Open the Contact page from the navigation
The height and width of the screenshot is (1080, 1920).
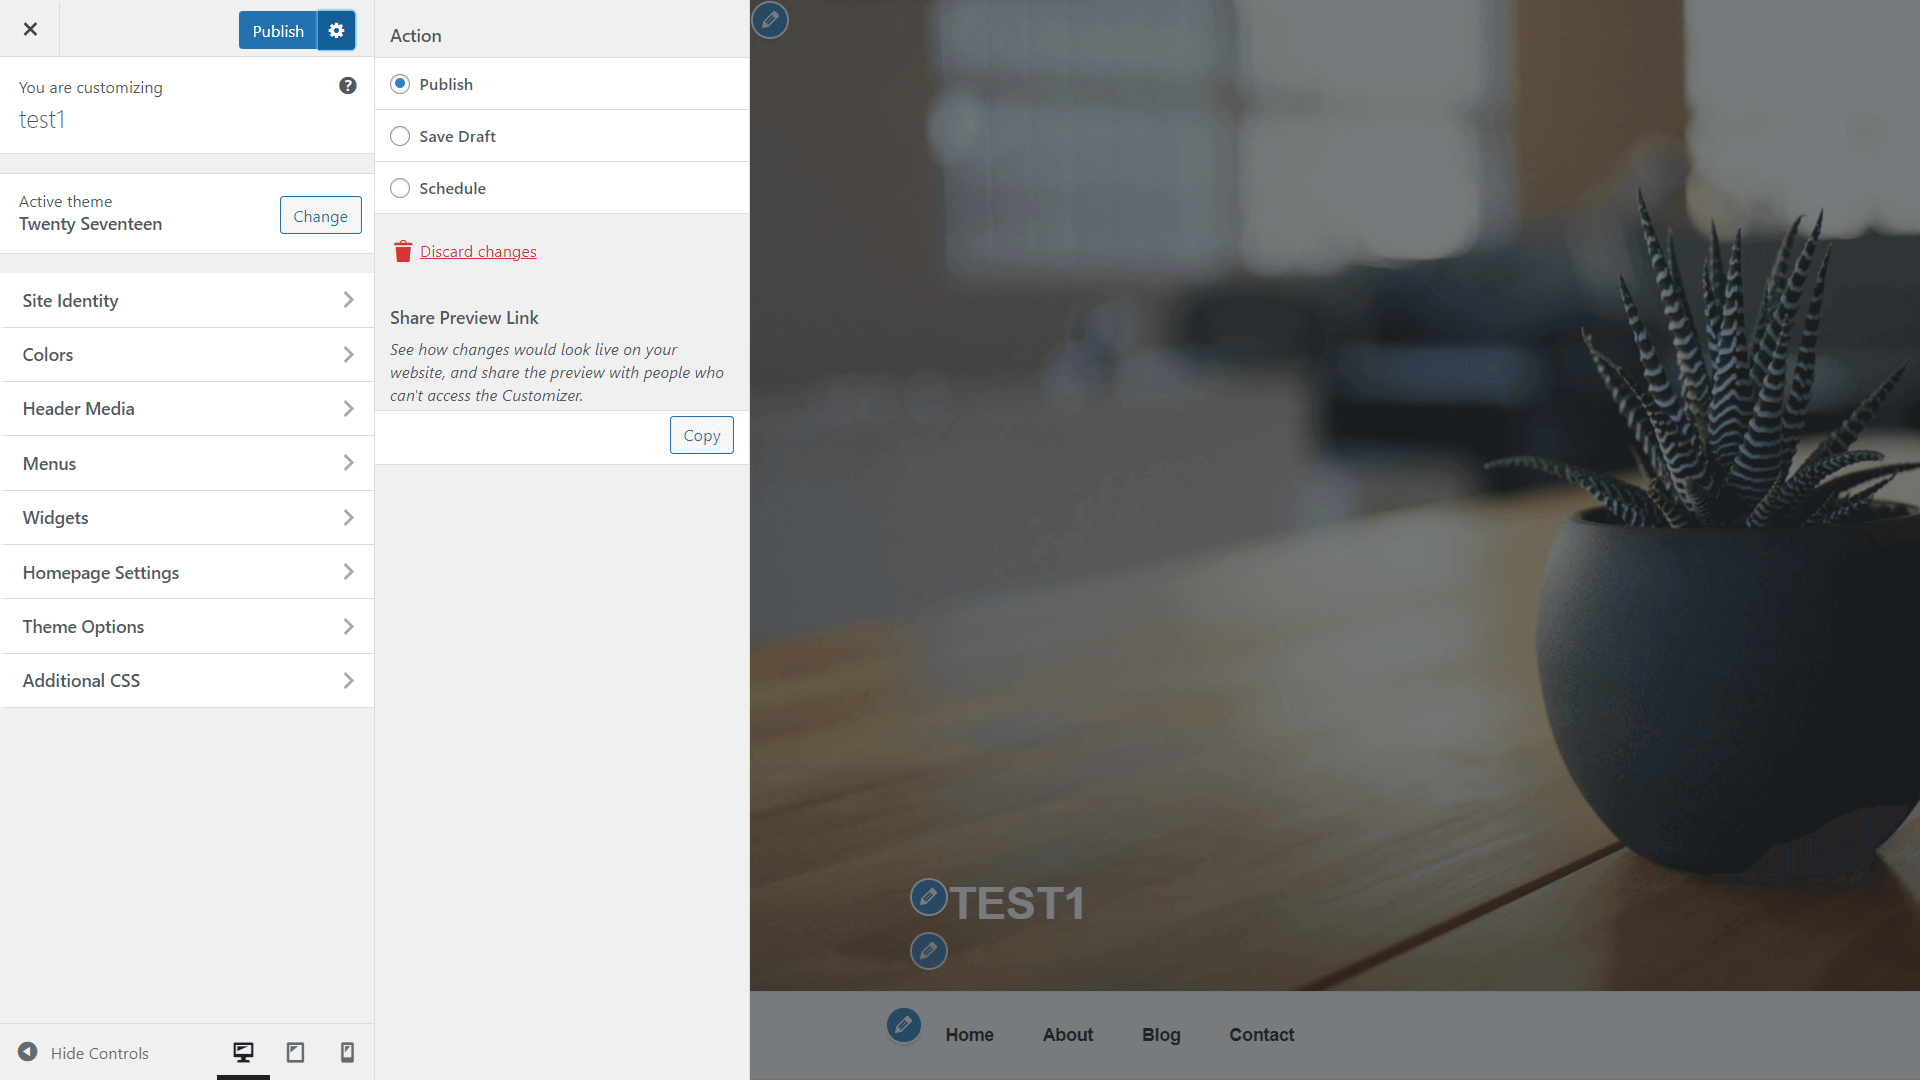[1261, 1034]
